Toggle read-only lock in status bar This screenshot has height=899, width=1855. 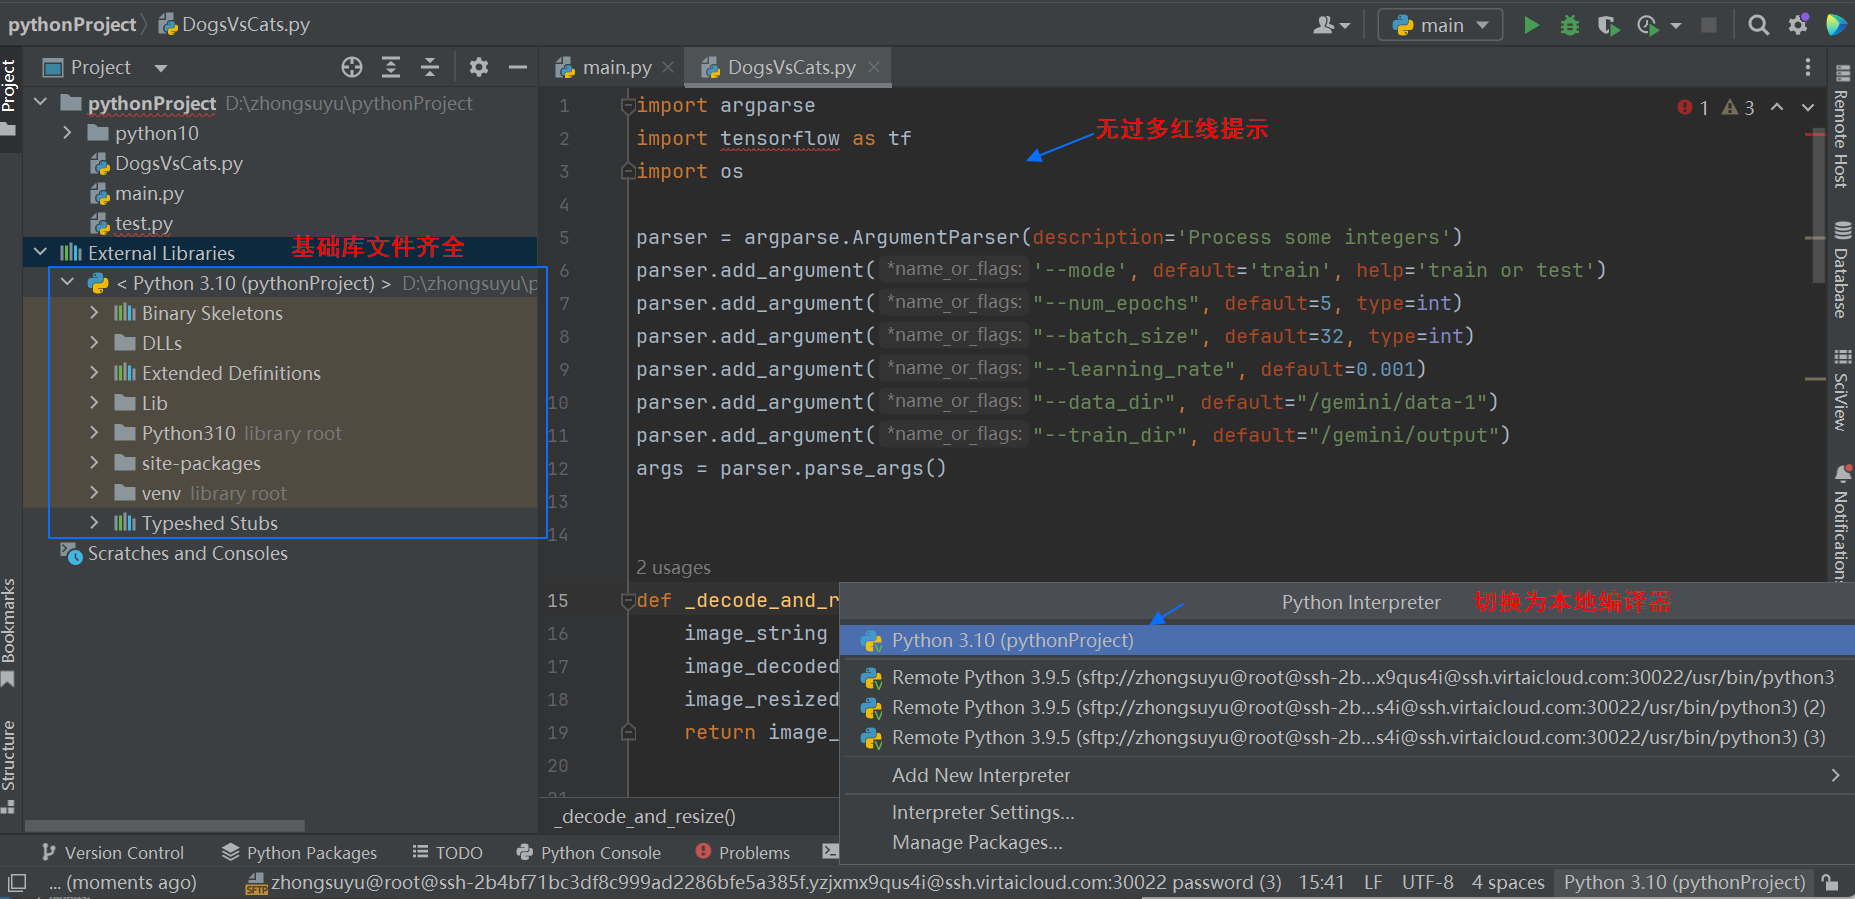[1830, 882]
